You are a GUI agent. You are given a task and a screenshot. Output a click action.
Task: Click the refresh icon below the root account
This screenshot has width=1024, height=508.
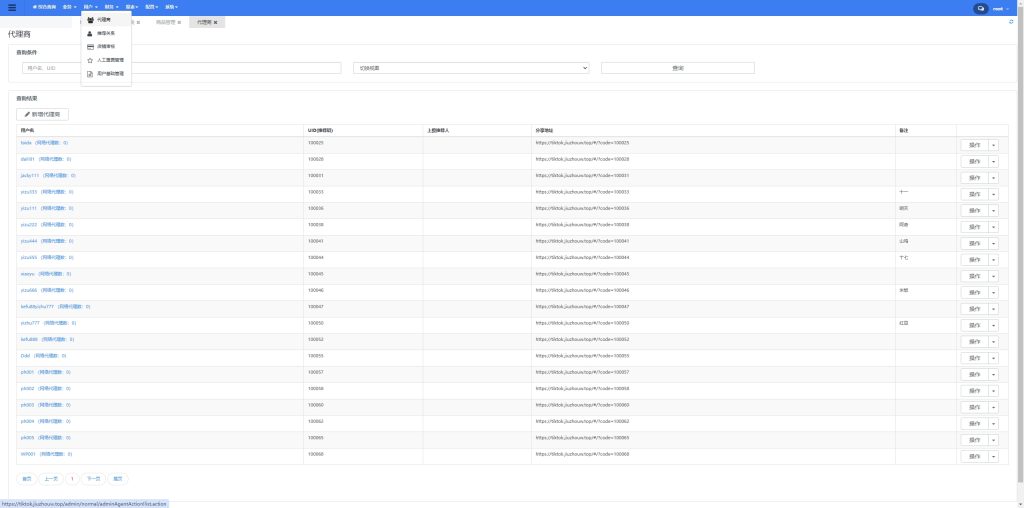(1012, 22)
